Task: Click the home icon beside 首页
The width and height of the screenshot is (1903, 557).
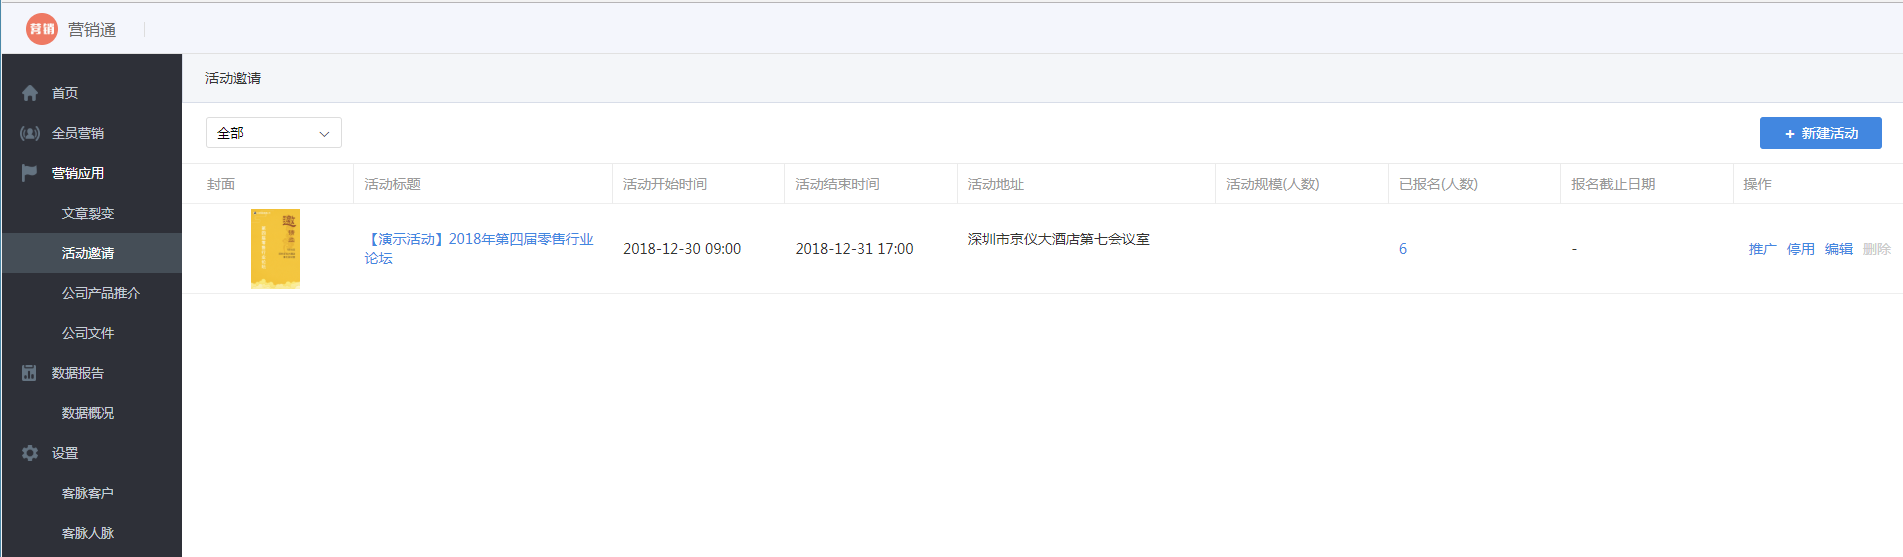Action: tap(30, 93)
